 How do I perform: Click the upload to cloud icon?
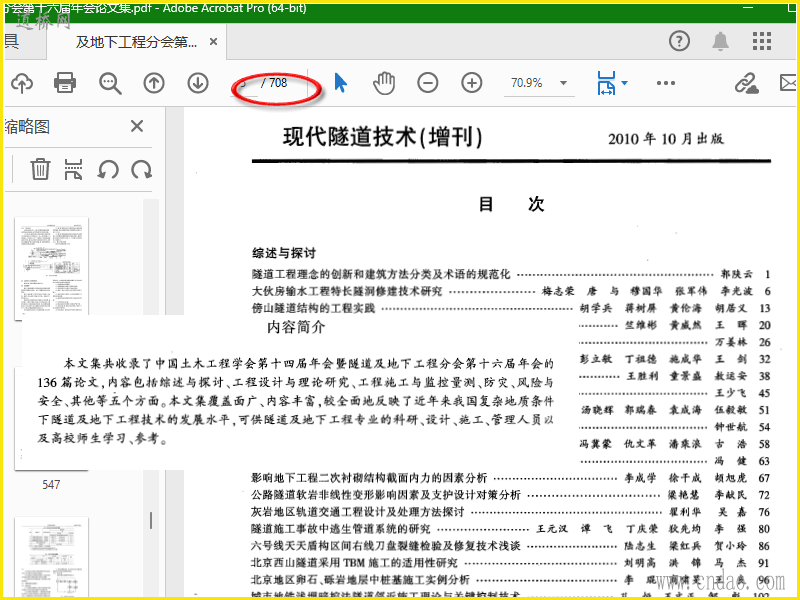(x=22, y=83)
